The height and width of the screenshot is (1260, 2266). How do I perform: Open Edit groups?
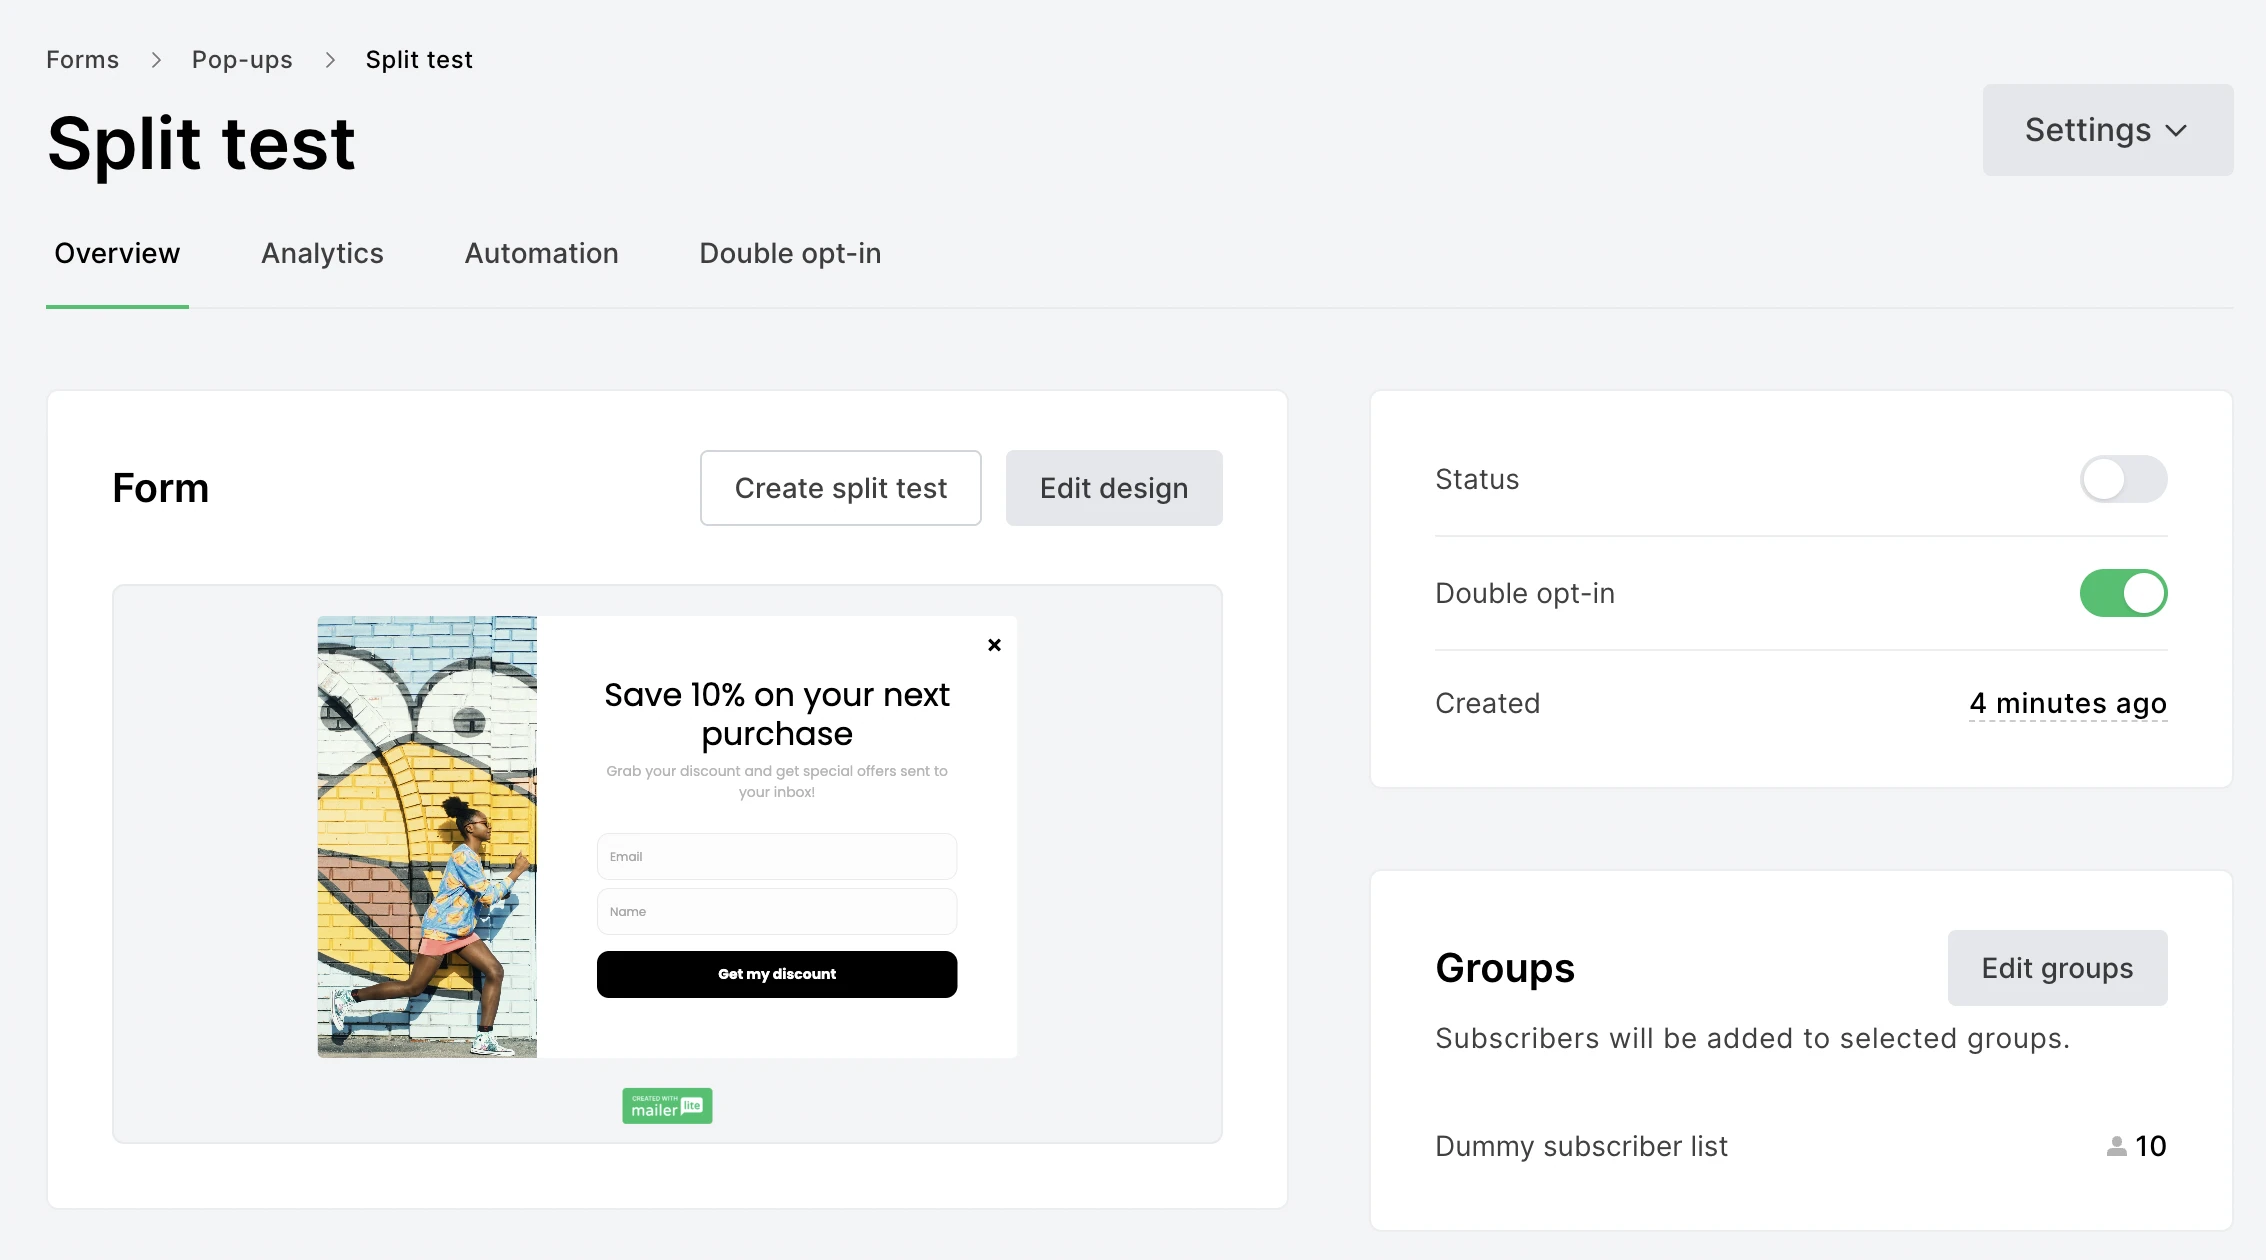[2057, 968]
